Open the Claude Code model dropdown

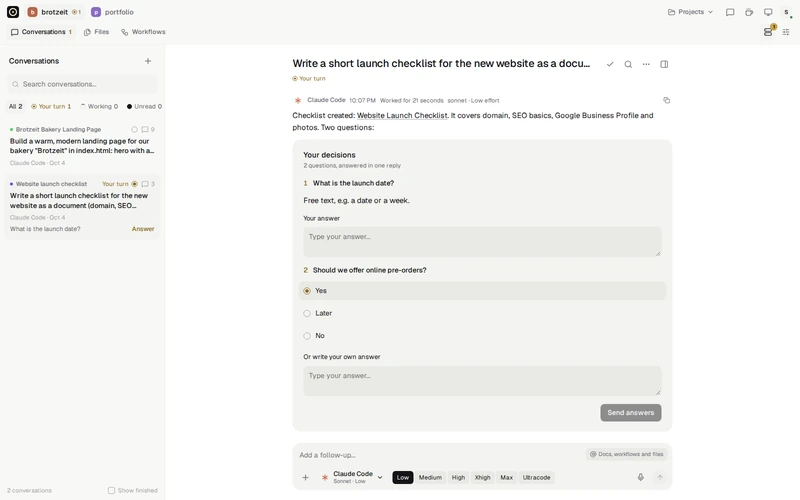pos(353,478)
